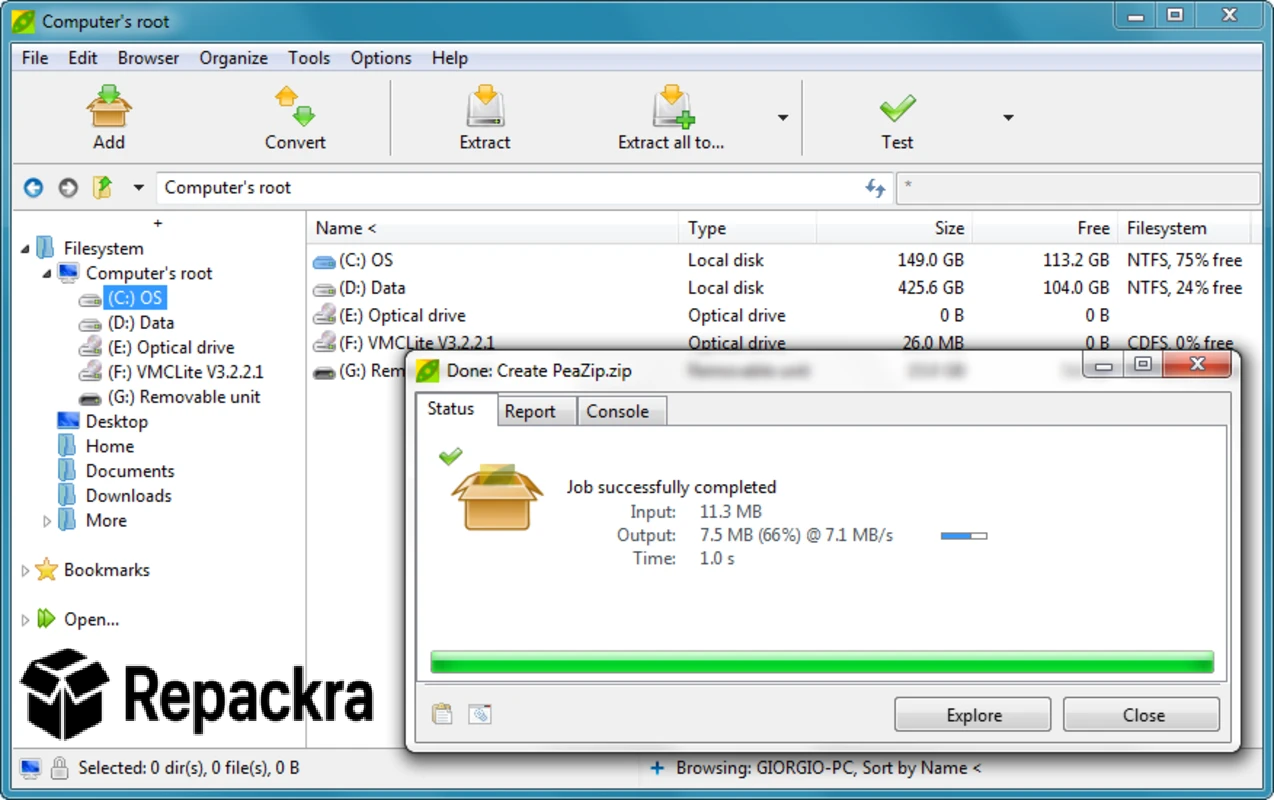Image resolution: width=1274 pixels, height=800 pixels.
Task: Click the (E:) Optical drive disc icon in list
Action: point(324,315)
